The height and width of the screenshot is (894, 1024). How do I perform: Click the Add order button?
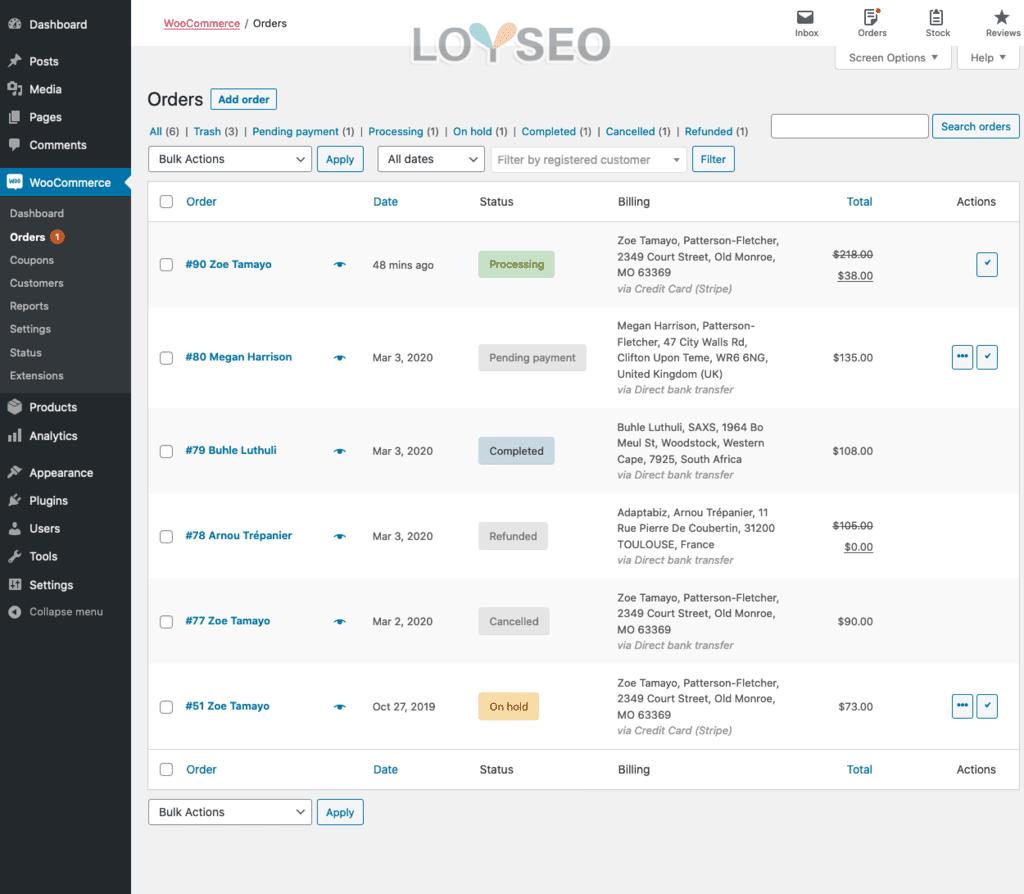(x=243, y=100)
